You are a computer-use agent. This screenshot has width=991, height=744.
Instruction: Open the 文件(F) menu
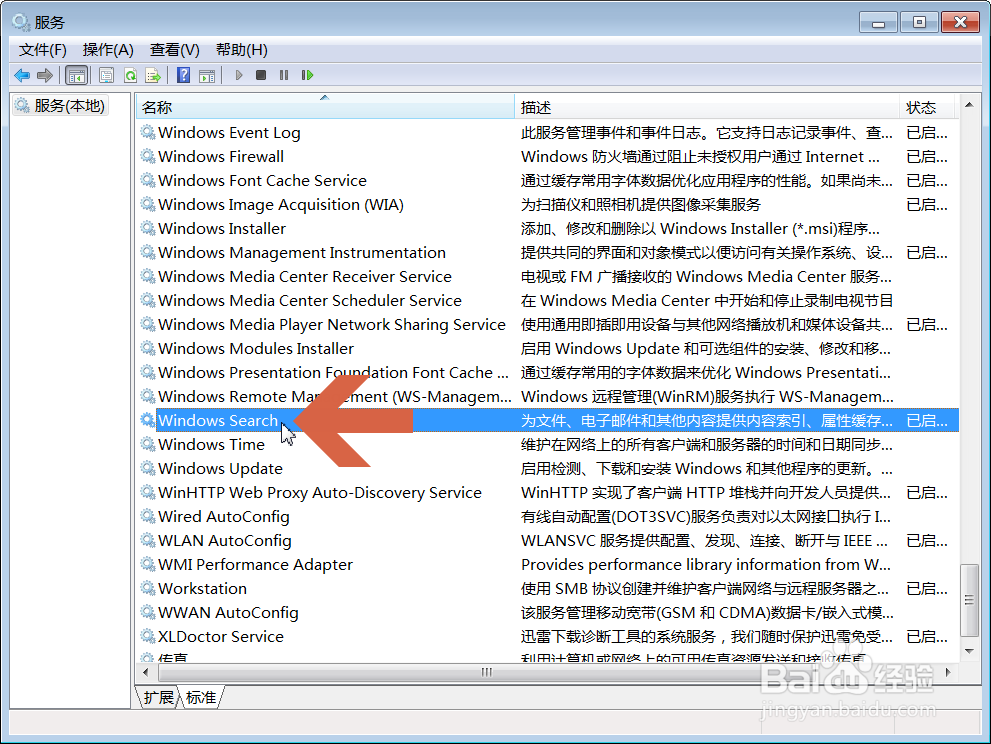point(42,50)
